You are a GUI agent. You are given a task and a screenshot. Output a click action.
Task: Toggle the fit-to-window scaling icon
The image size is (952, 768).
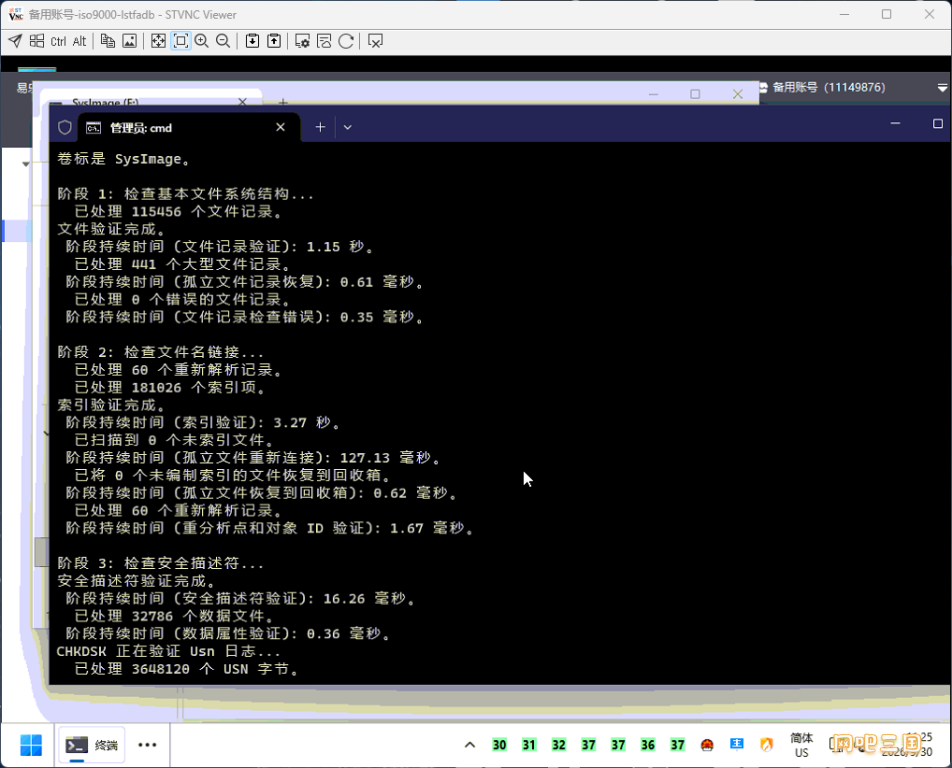click(x=180, y=41)
